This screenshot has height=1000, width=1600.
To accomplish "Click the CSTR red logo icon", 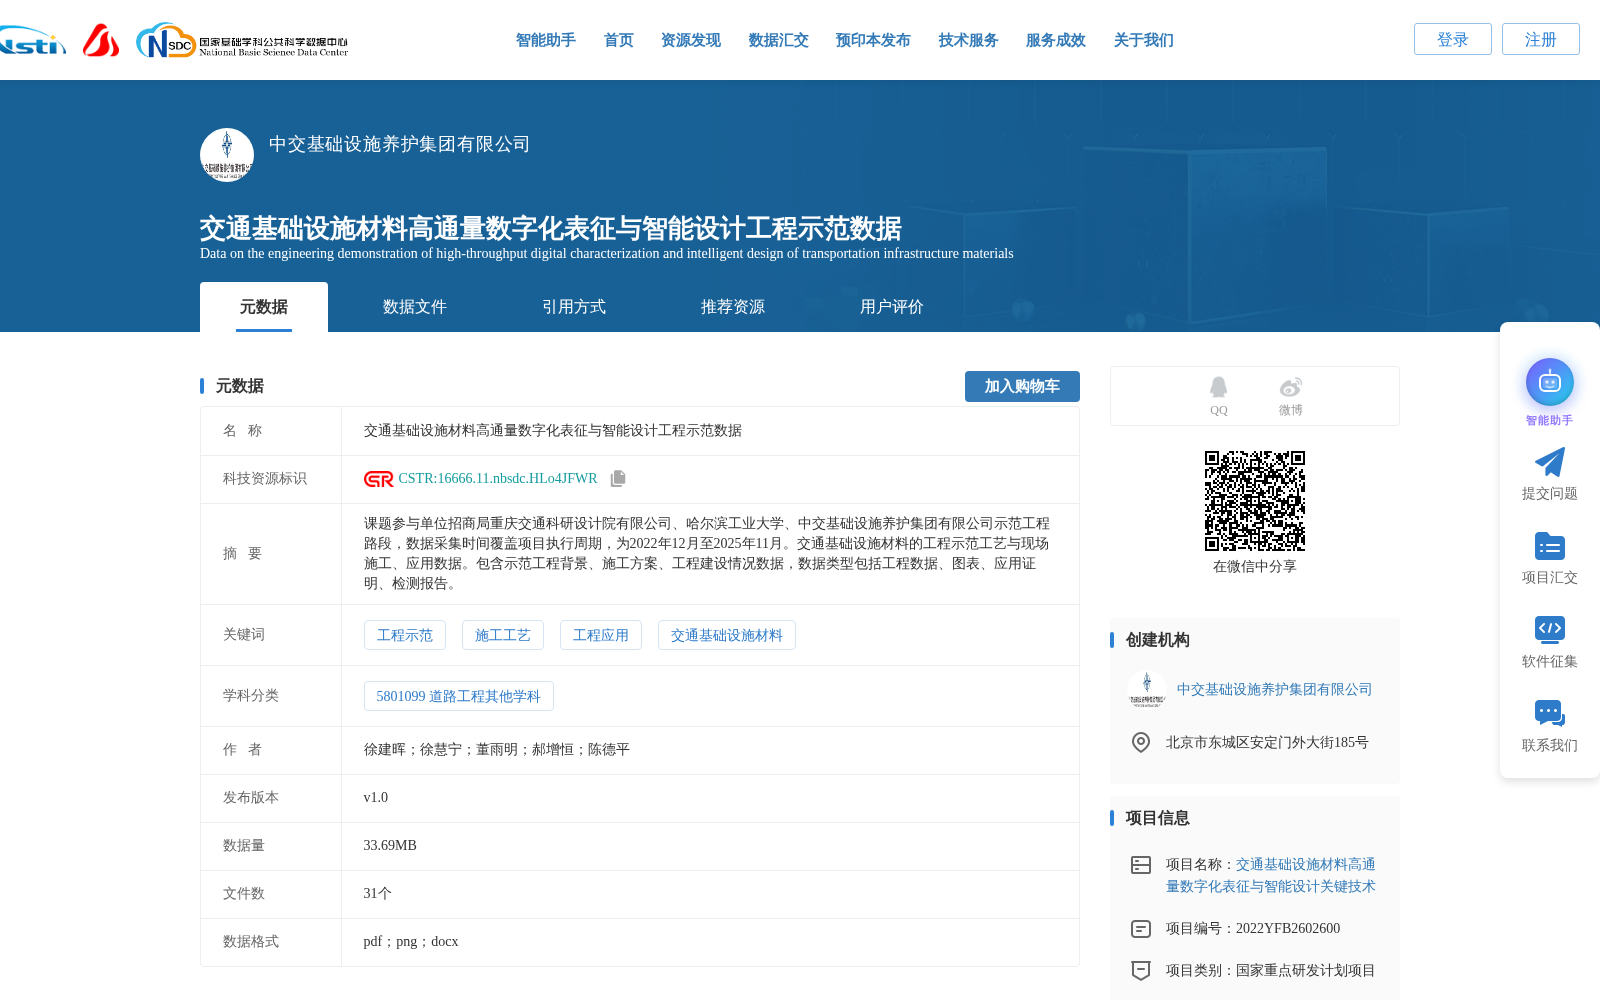I will 378,479.
